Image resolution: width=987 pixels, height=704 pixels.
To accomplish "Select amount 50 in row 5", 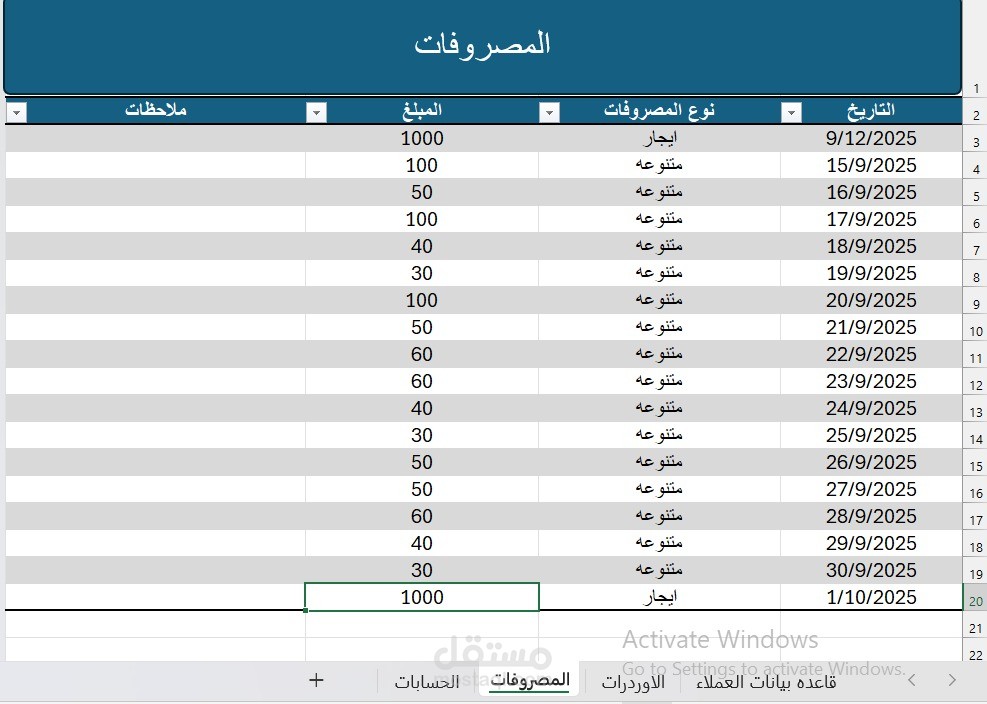I will tap(422, 193).
